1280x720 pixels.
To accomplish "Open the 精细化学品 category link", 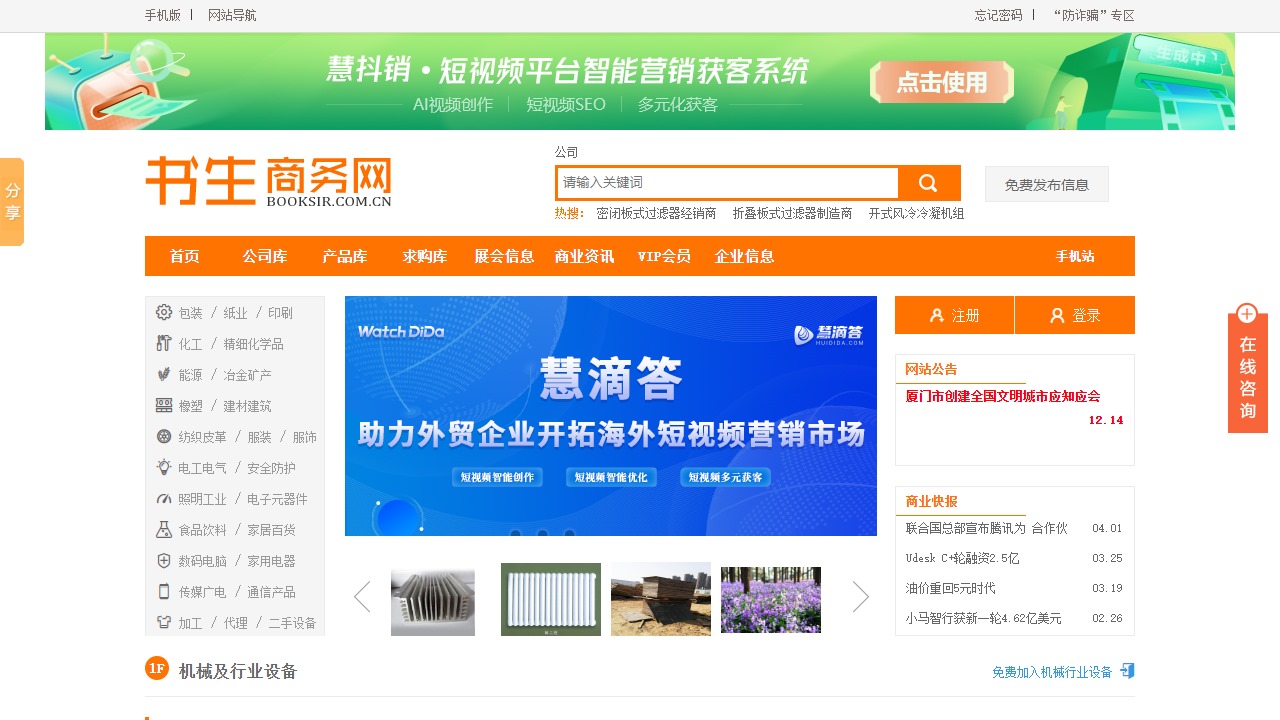I will [253, 344].
